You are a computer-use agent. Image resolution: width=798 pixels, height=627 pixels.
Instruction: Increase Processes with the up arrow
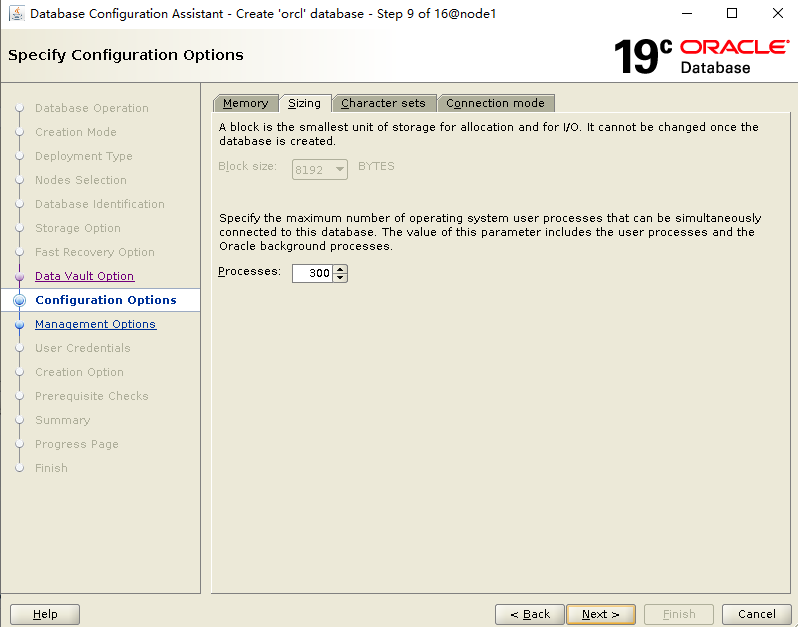(340, 269)
